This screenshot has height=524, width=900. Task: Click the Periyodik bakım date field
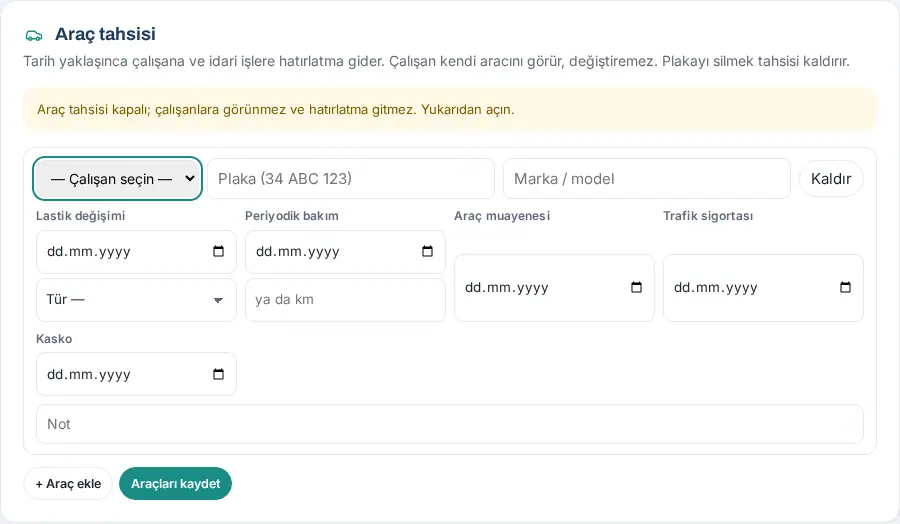point(345,251)
